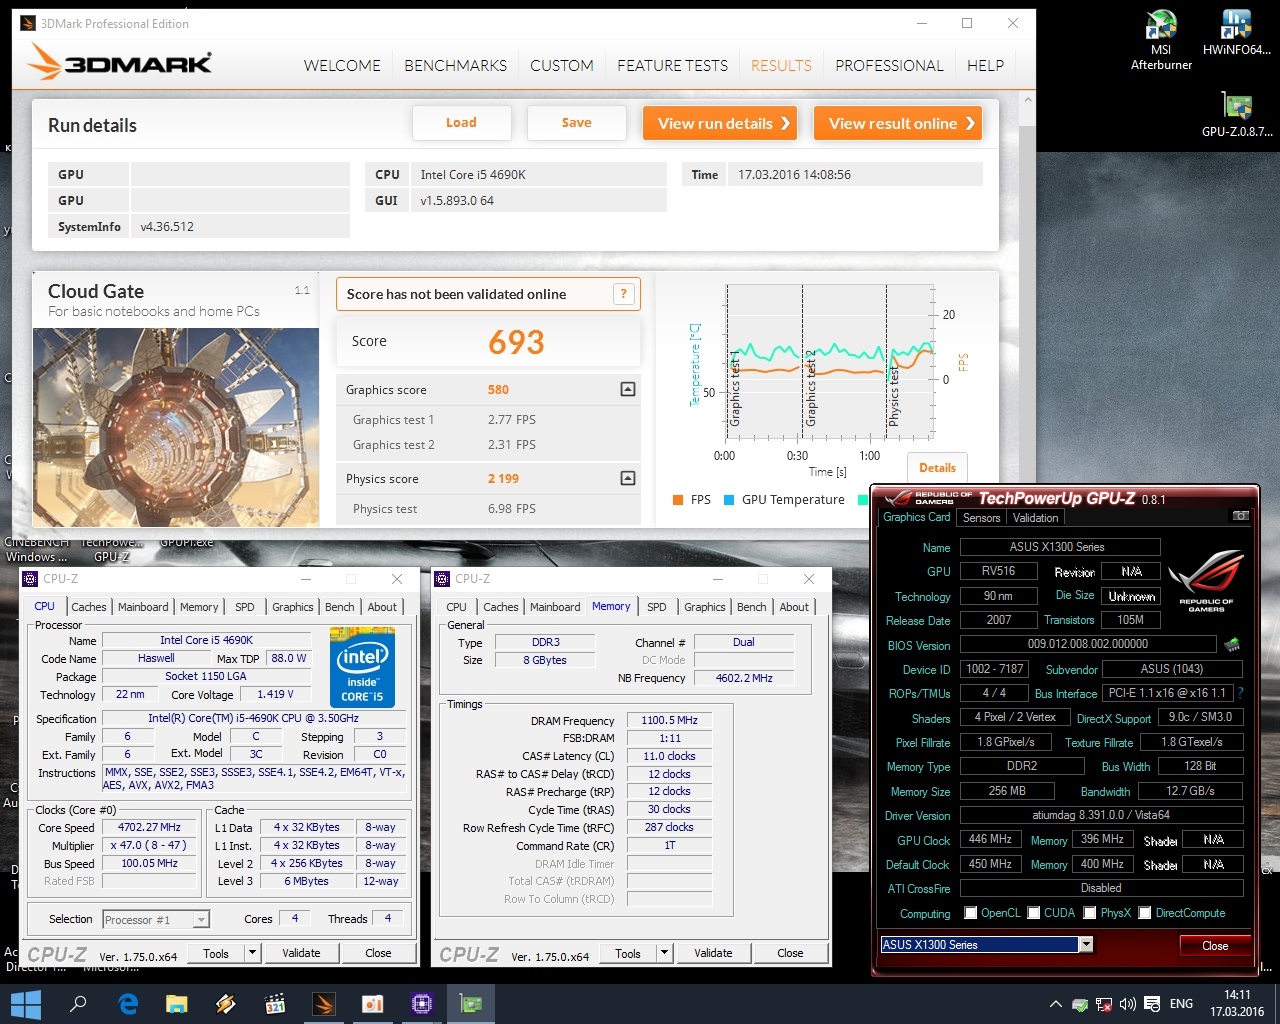Open the Processor #1 selection dropdown
The image size is (1280, 1024).
(x=202, y=919)
